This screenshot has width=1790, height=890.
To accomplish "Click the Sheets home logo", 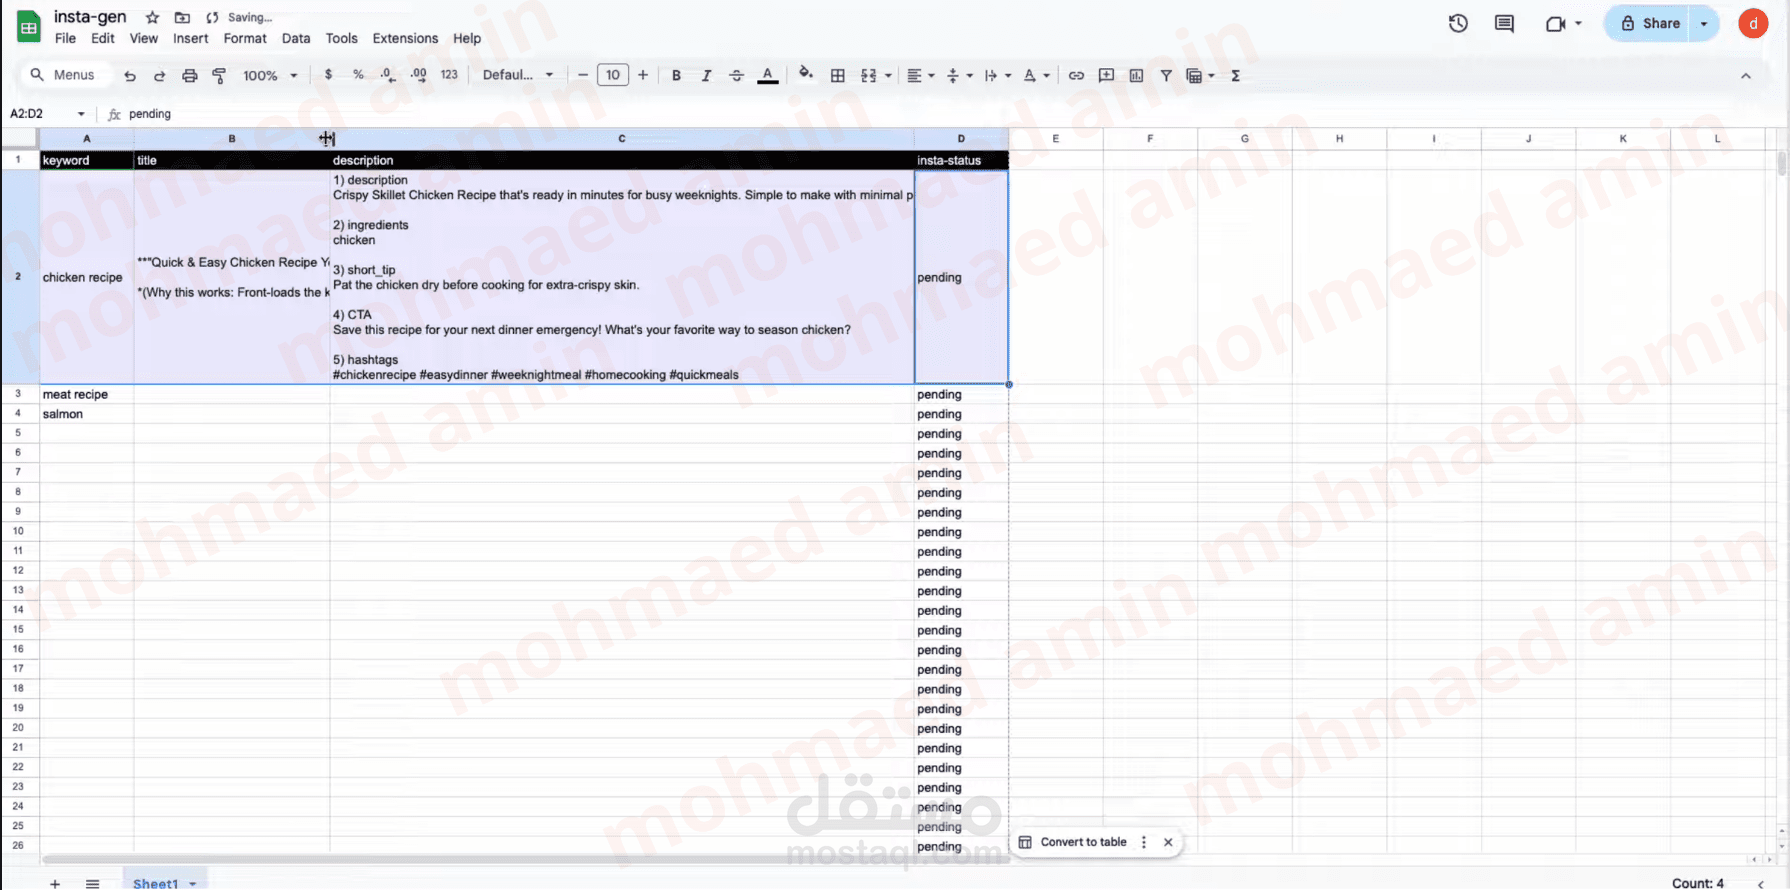I will (x=29, y=27).
